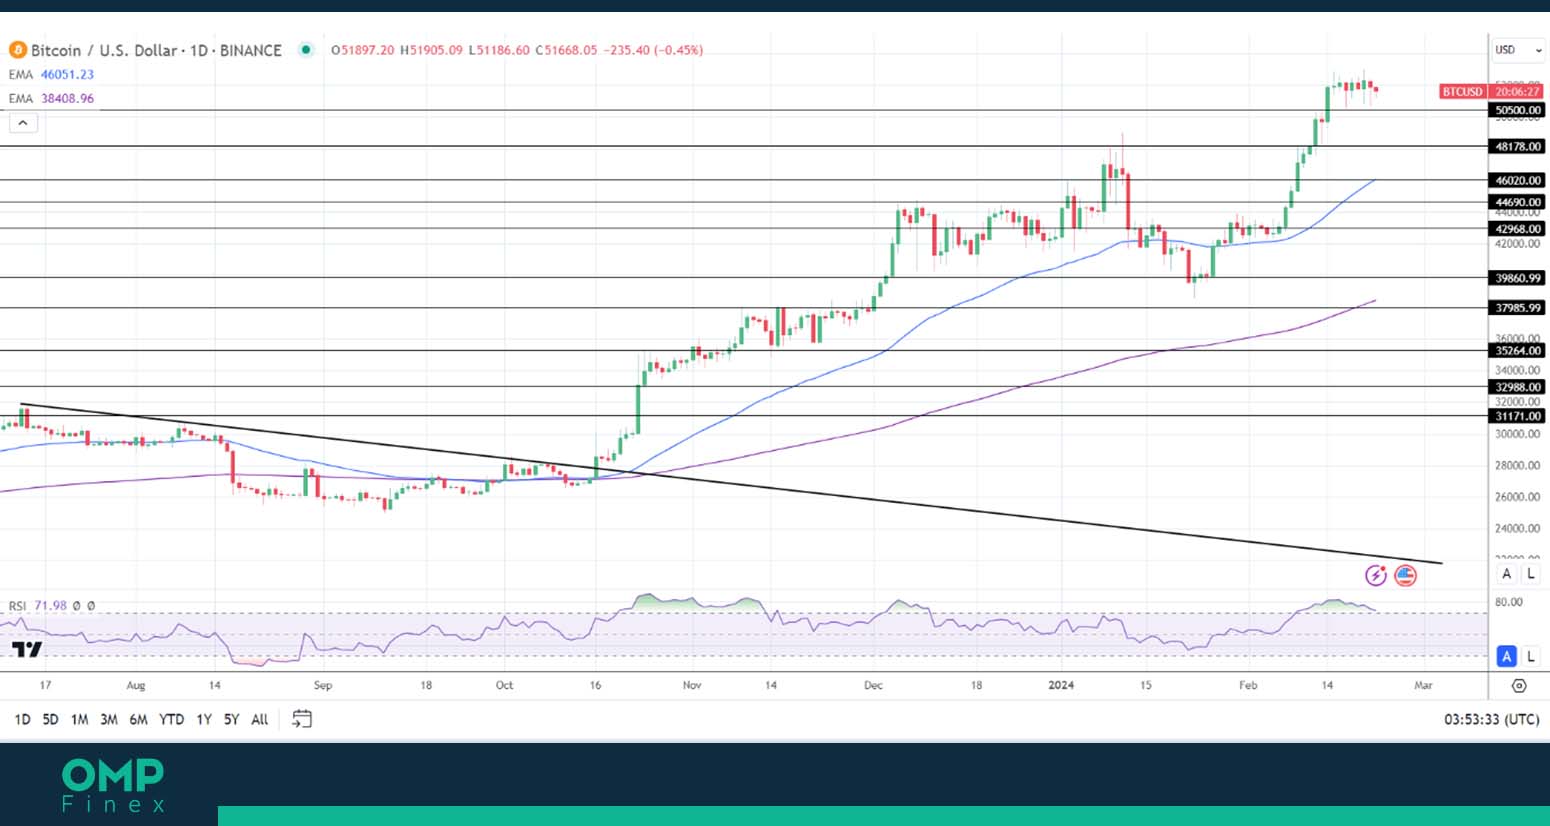Select the 5Y time range
The image size is (1550, 826).
[x=231, y=719]
